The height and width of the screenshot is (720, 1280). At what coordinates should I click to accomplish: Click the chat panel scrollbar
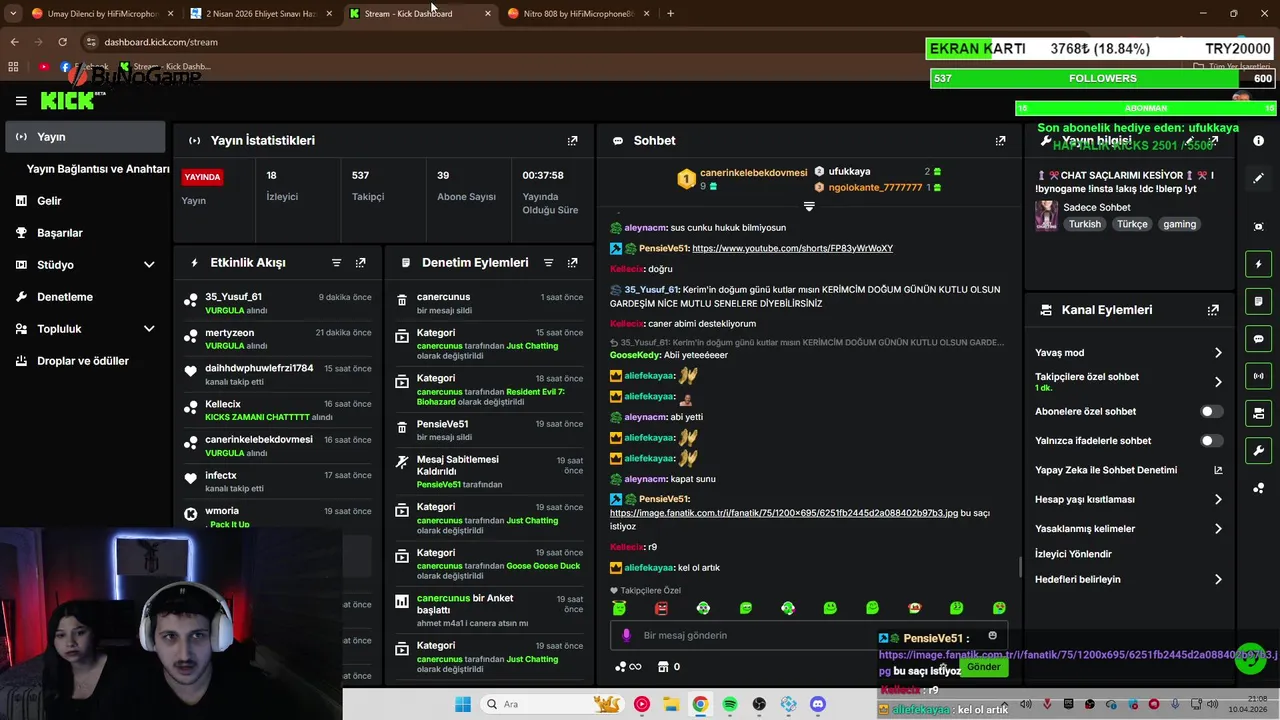point(1020,567)
